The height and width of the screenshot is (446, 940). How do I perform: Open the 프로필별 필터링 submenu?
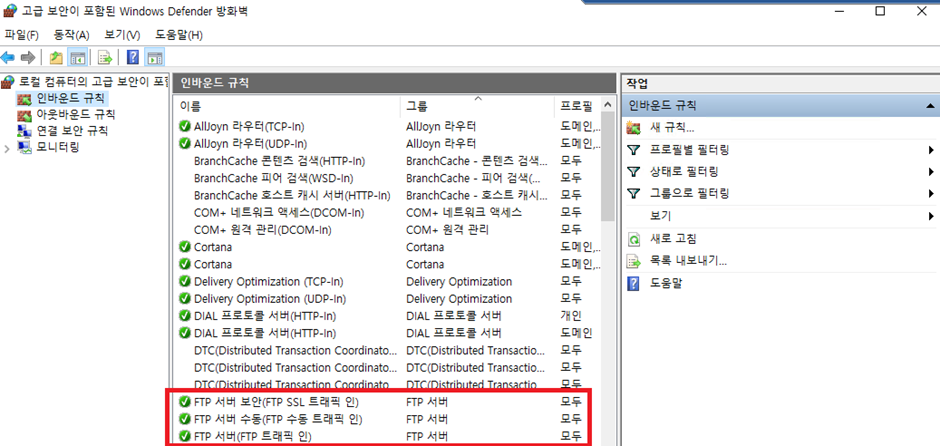coord(931,150)
